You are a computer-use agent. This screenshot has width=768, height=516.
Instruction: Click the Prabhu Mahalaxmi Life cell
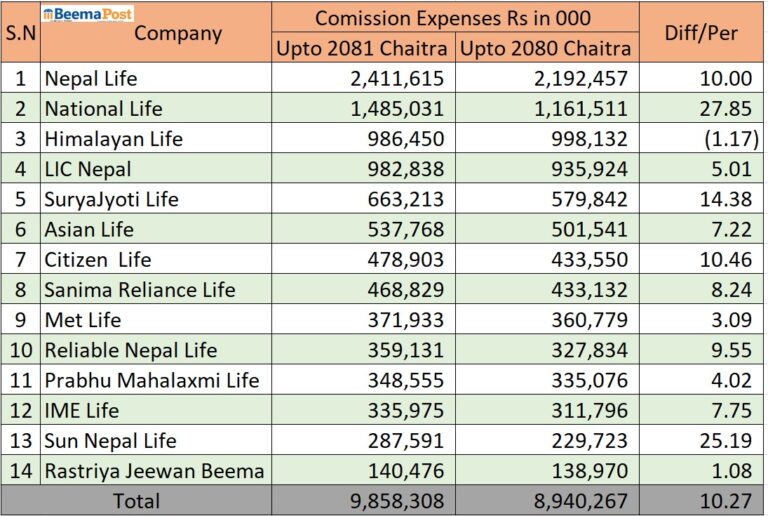(156, 380)
